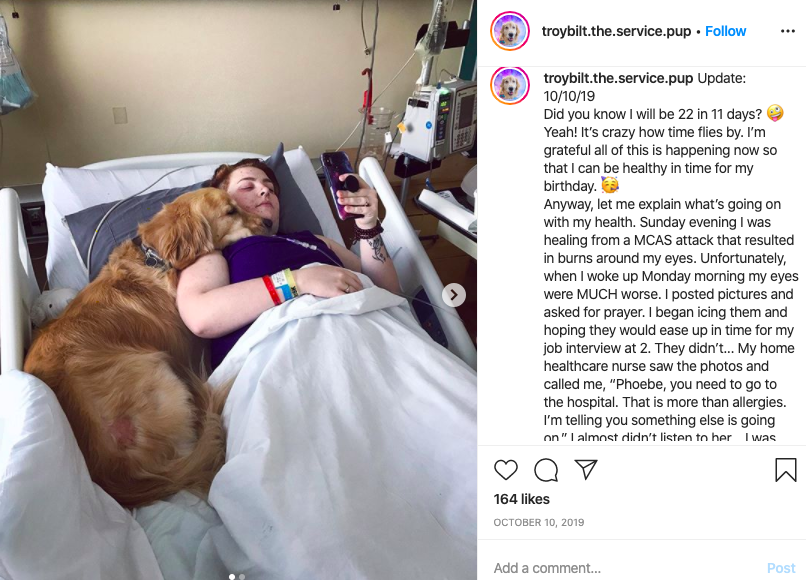Open the October 10, 2019 timestamp link

tap(539, 522)
